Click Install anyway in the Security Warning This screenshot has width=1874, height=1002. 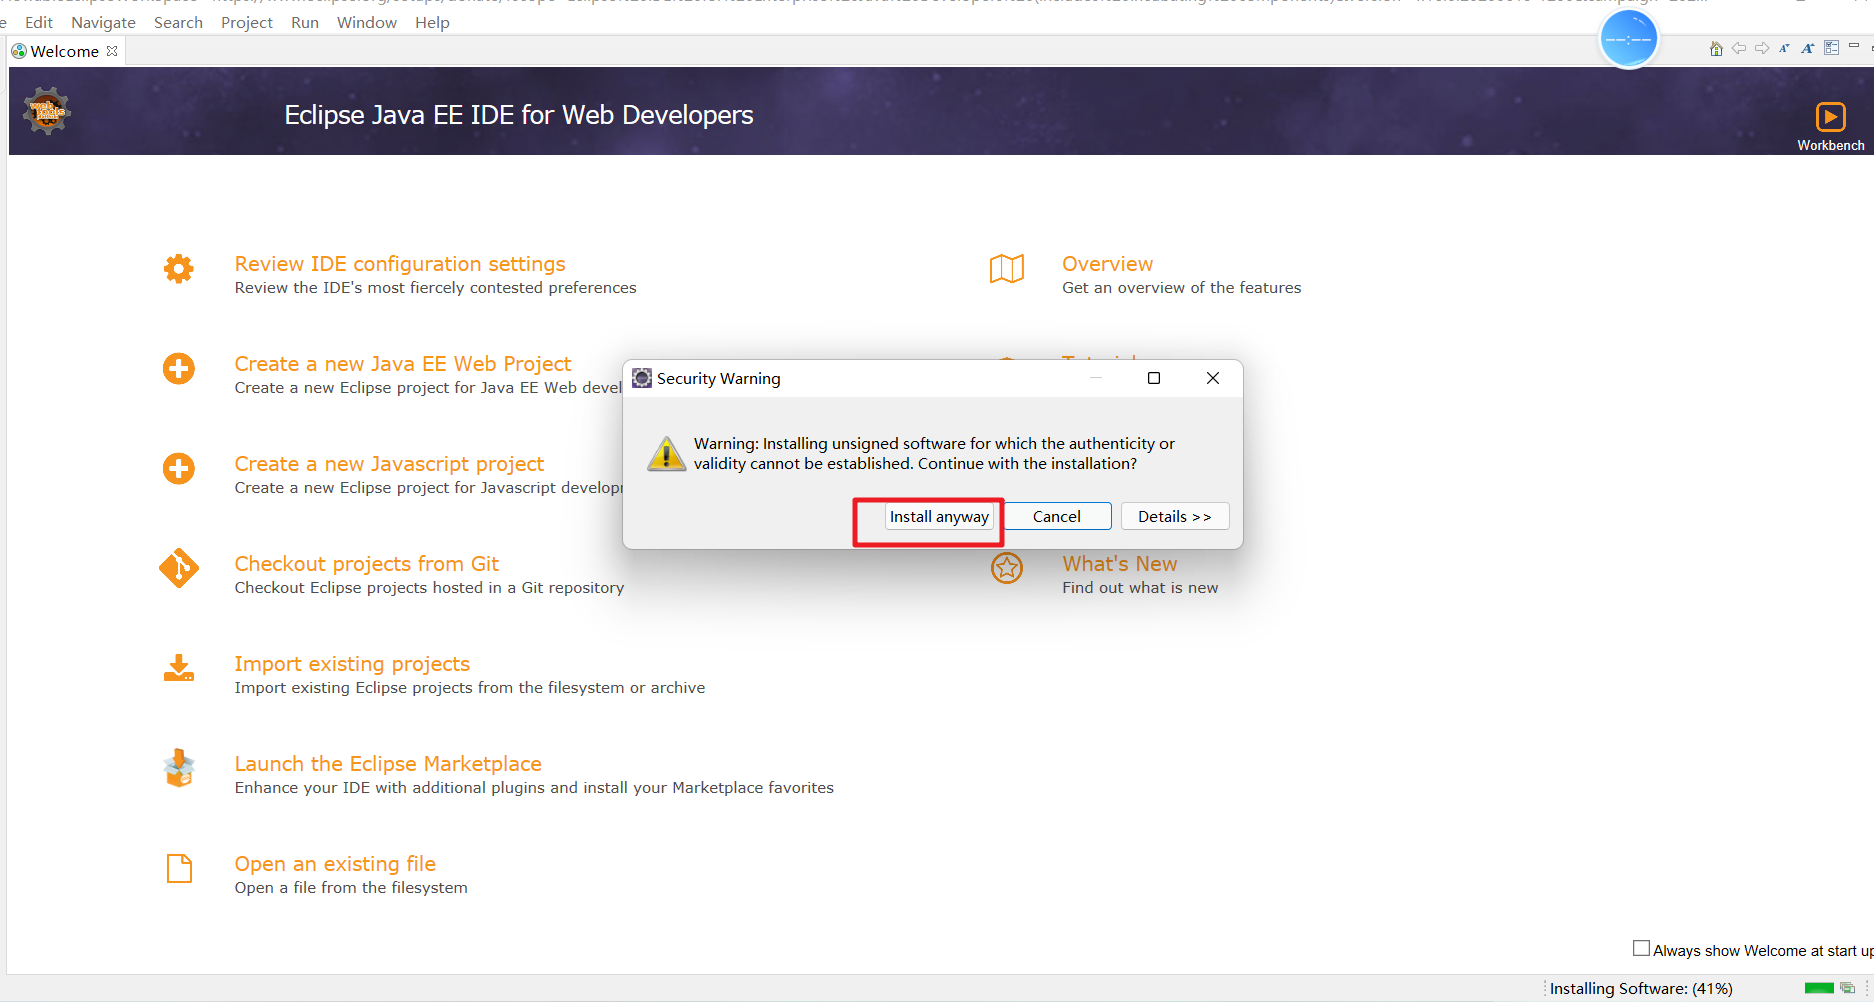[x=938, y=516]
